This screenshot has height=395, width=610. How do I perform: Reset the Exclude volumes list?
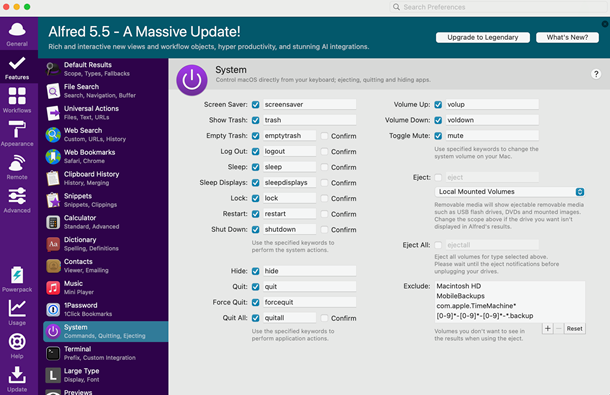pos(575,328)
